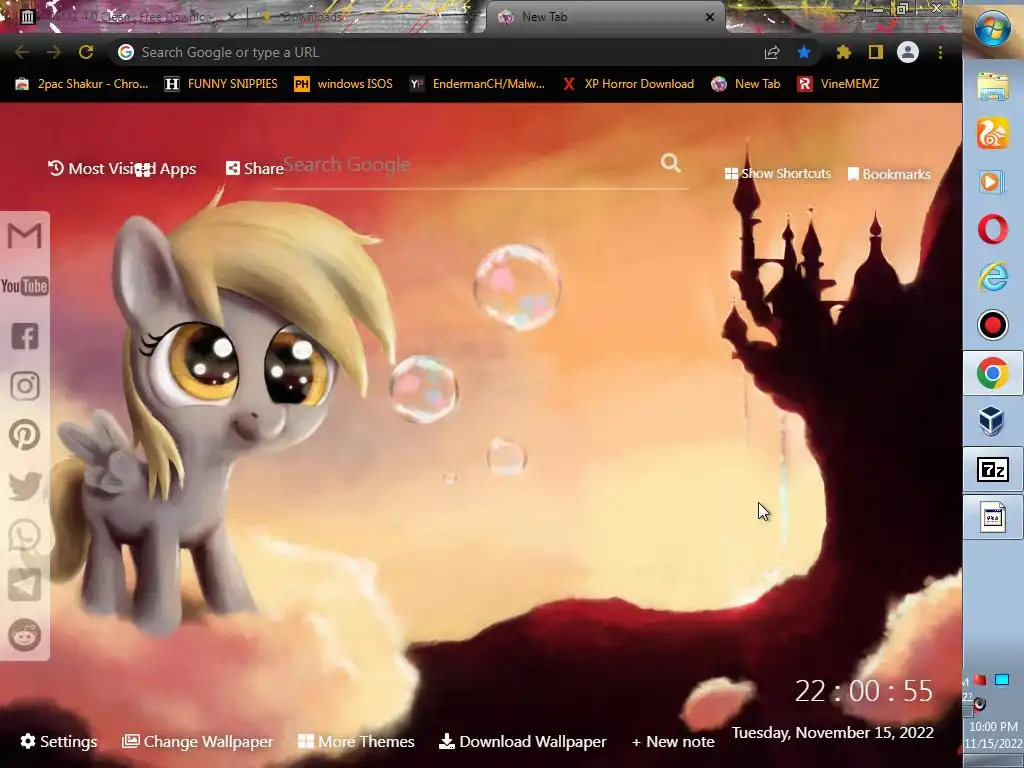Click Download Wallpaper
The height and width of the screenshot is (768, 1024).
pos(522,741)
